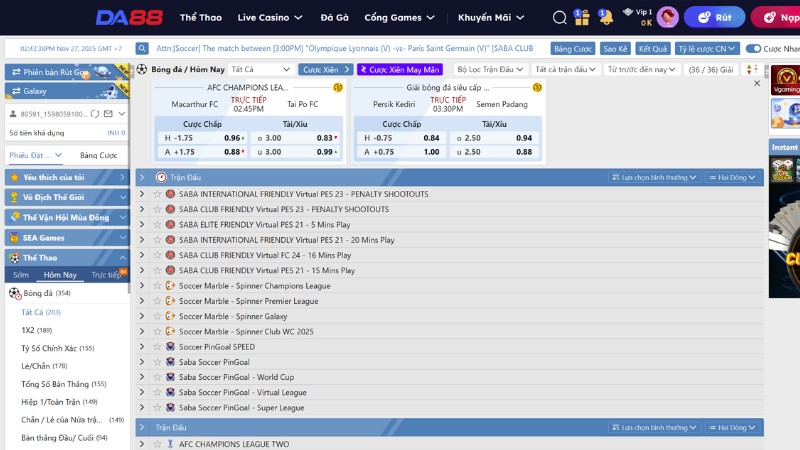Click the SEA Games badge icon
Image resolution: width=800 pixels, height=450 pixels.
[14, 238]
